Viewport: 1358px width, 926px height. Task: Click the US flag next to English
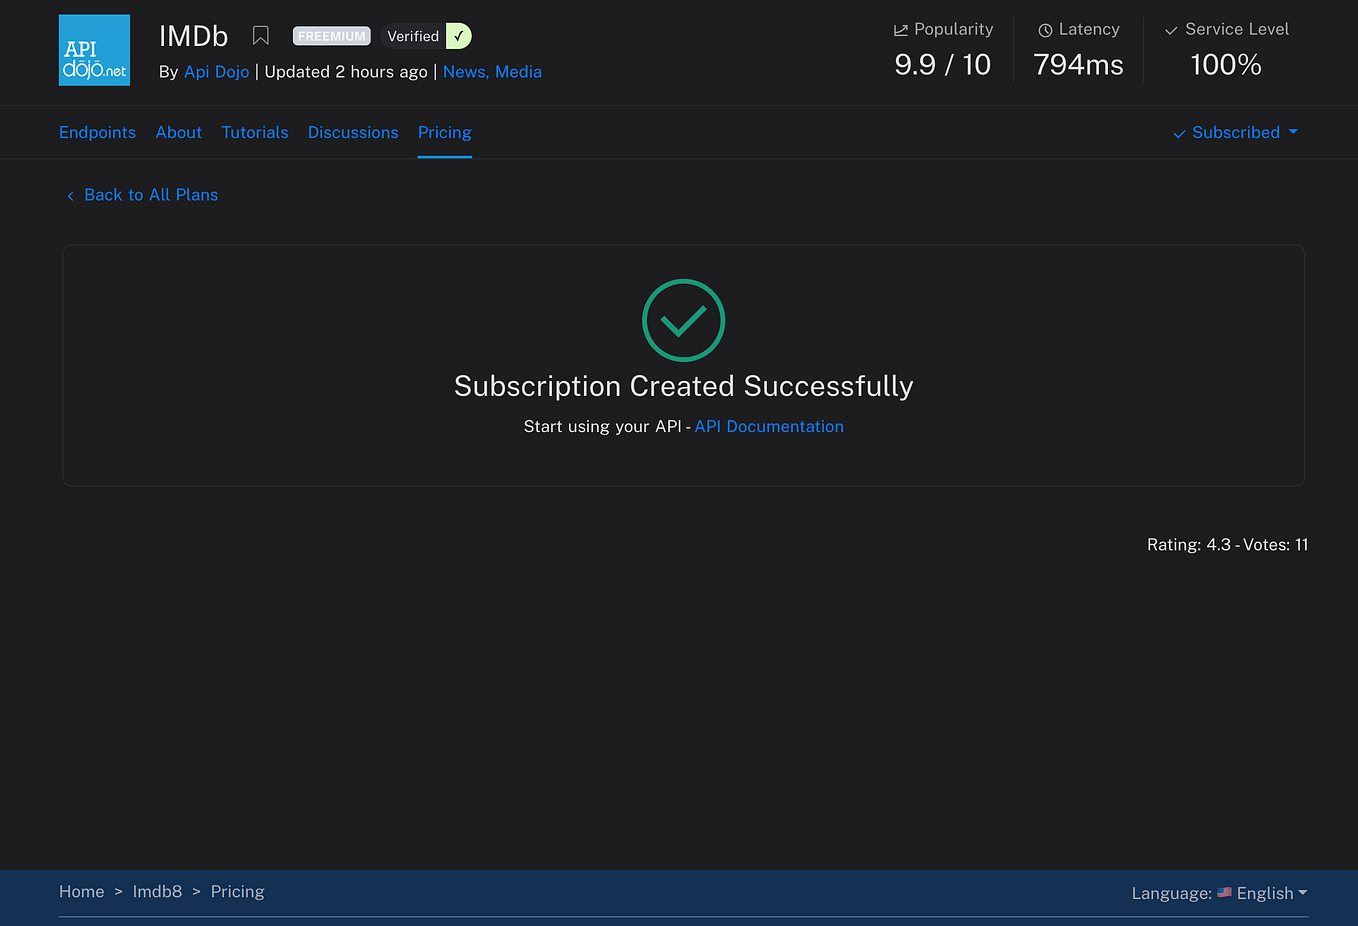tap(1223, 892)
